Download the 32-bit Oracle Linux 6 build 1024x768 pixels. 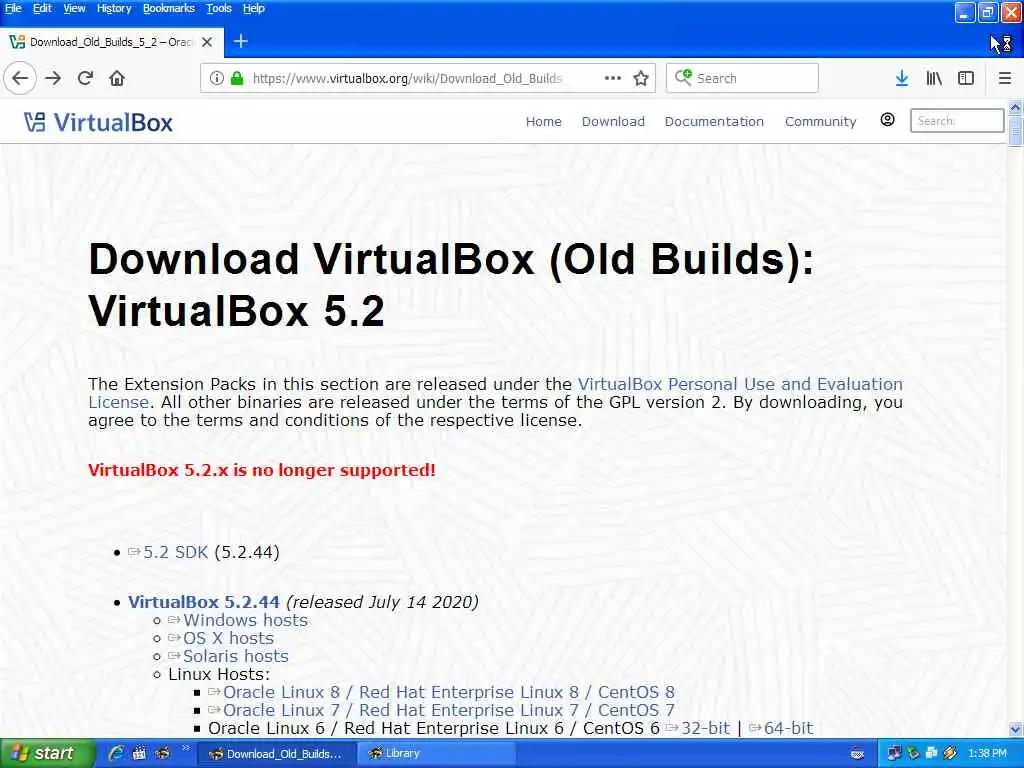(x=705, y=728)
